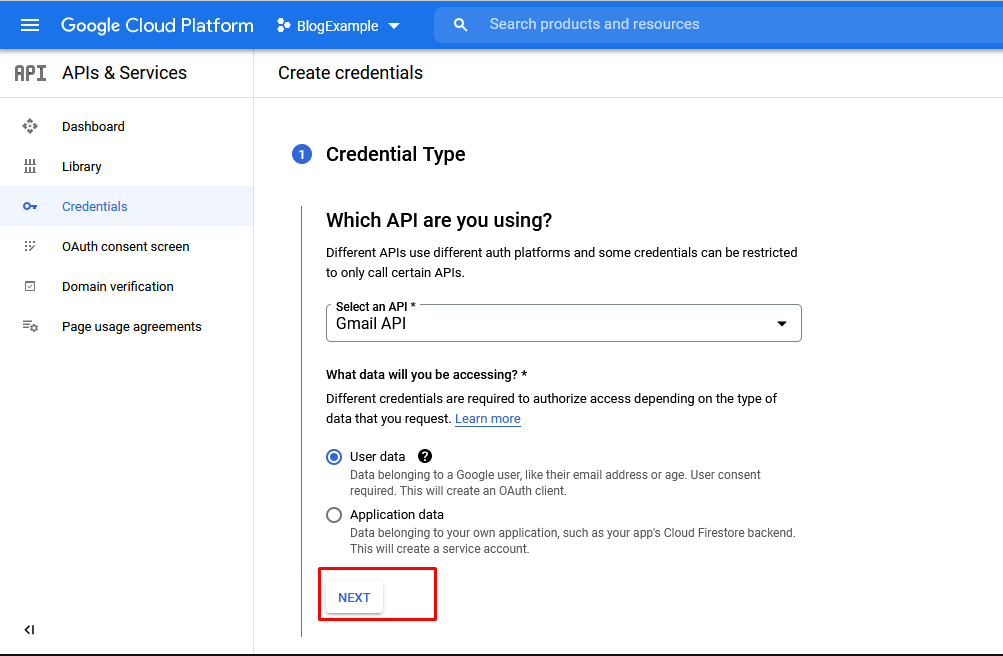
Task: Click the Domain verification checkbox icon
Action: 30,286
